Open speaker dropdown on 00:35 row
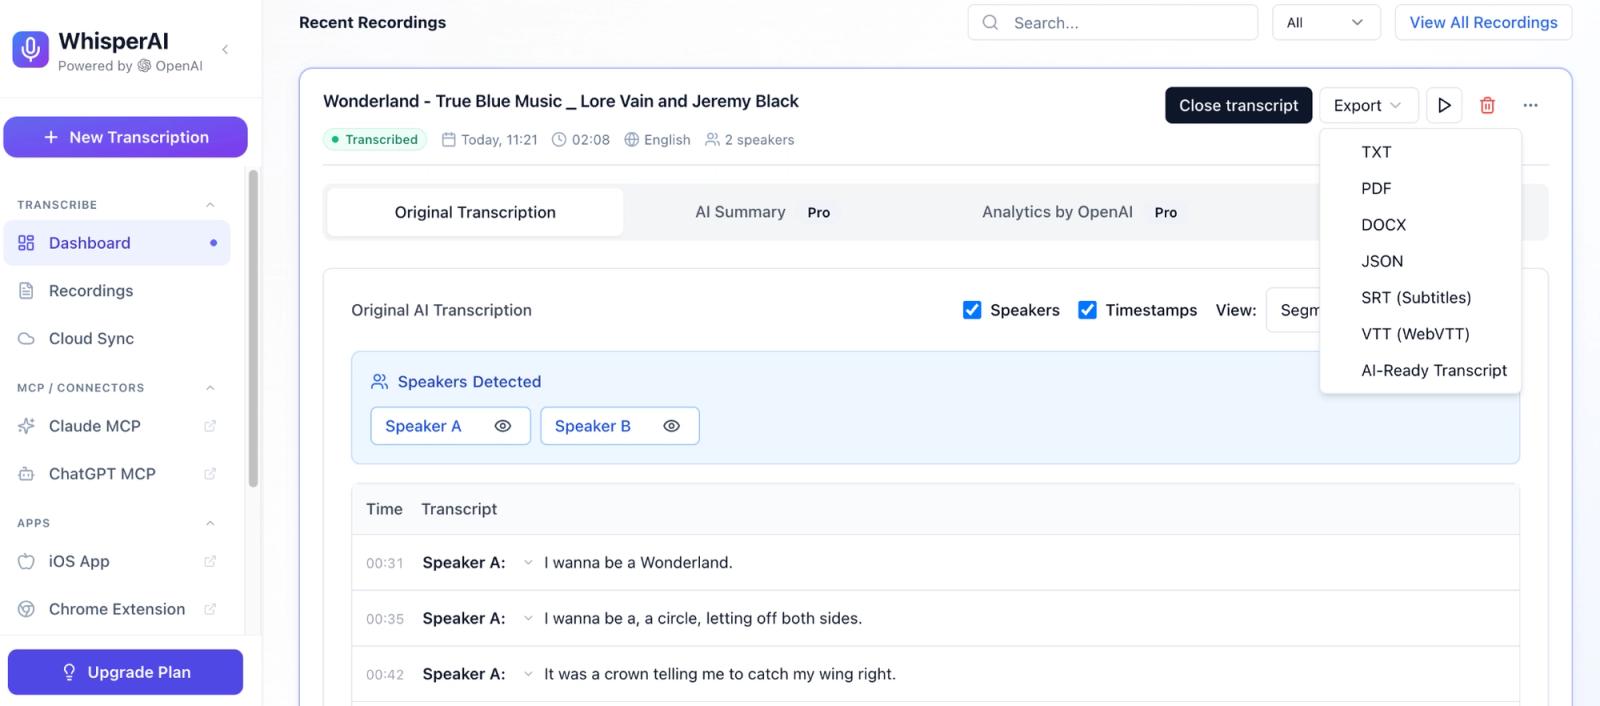1600x706 pixels. 528,619
